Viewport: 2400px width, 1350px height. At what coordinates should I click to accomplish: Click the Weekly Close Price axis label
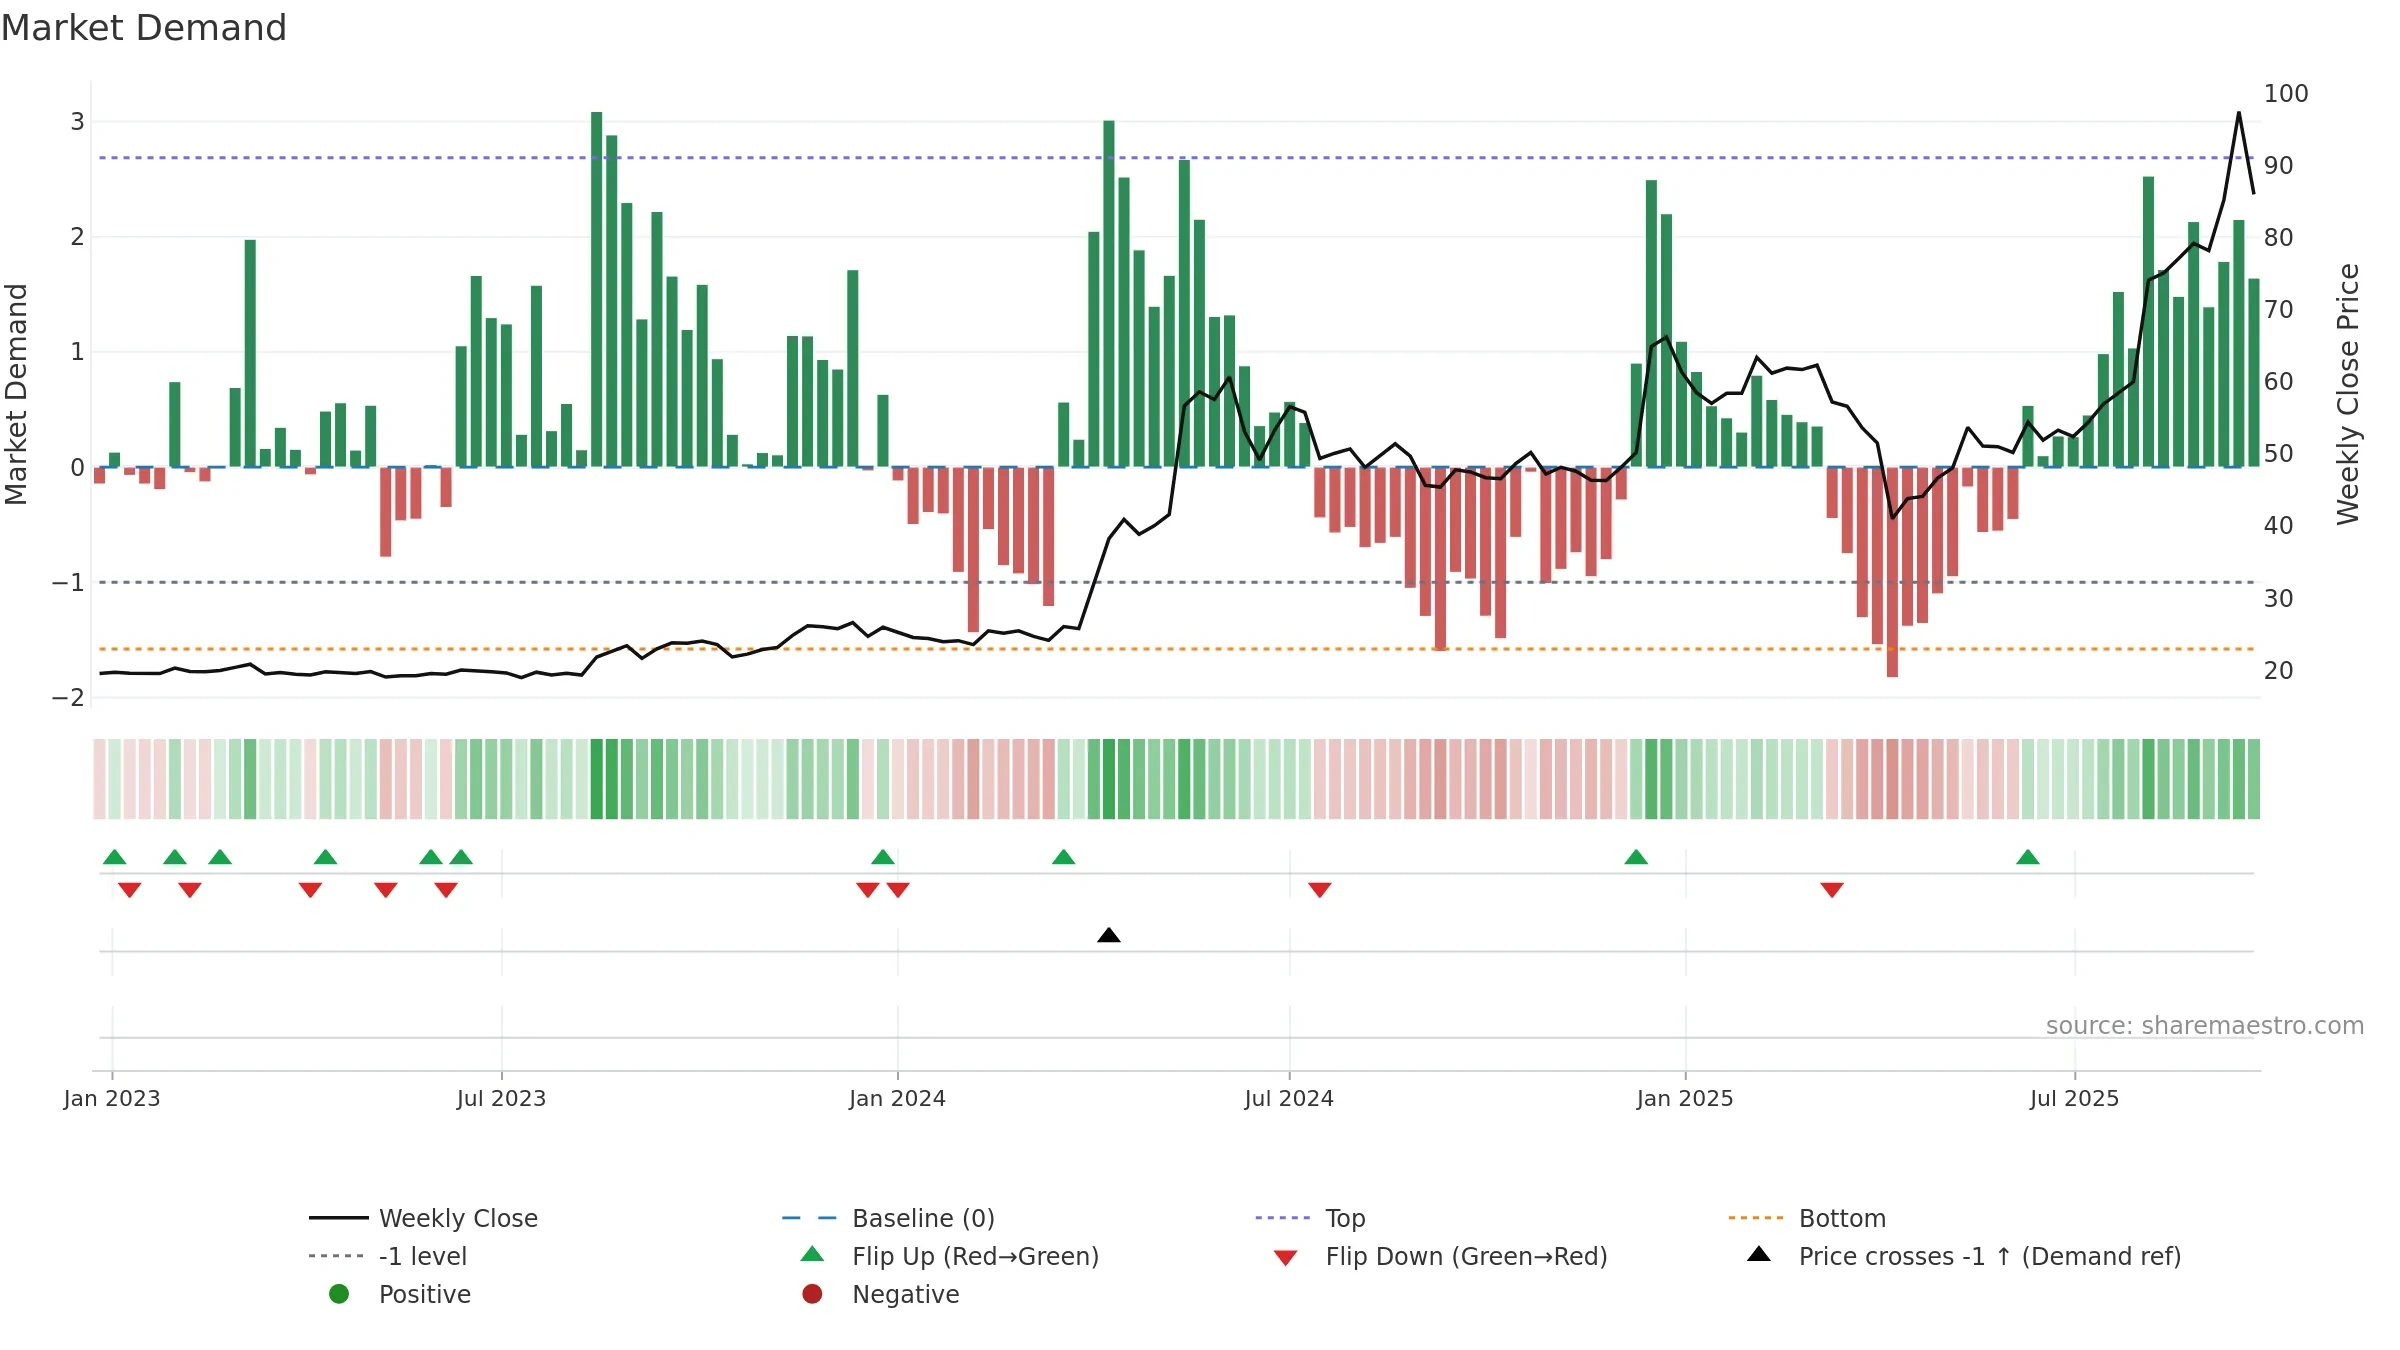(2348, 394)
